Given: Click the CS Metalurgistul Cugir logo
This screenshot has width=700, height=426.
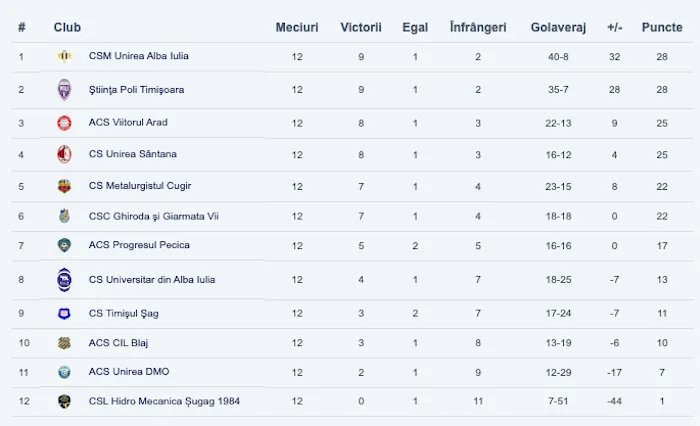Looking at the screenshot, I should (64, 186).
